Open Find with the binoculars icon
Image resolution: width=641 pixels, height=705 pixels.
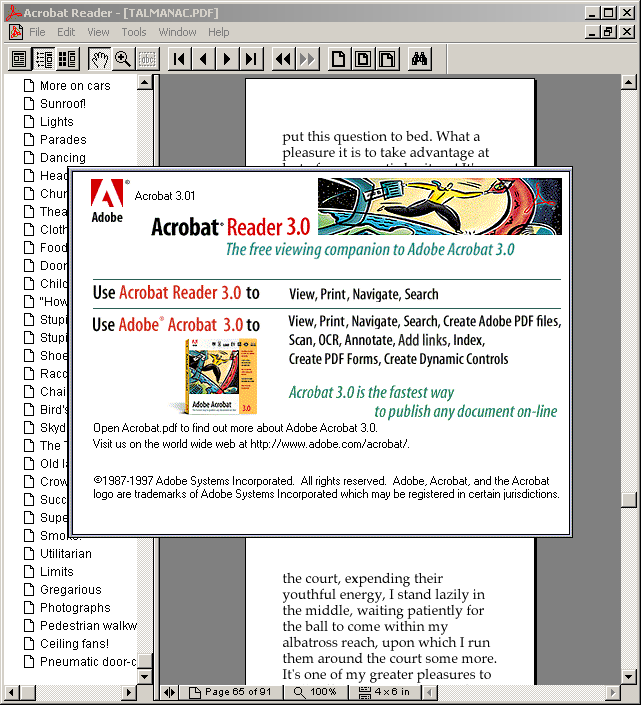point(419,59)
